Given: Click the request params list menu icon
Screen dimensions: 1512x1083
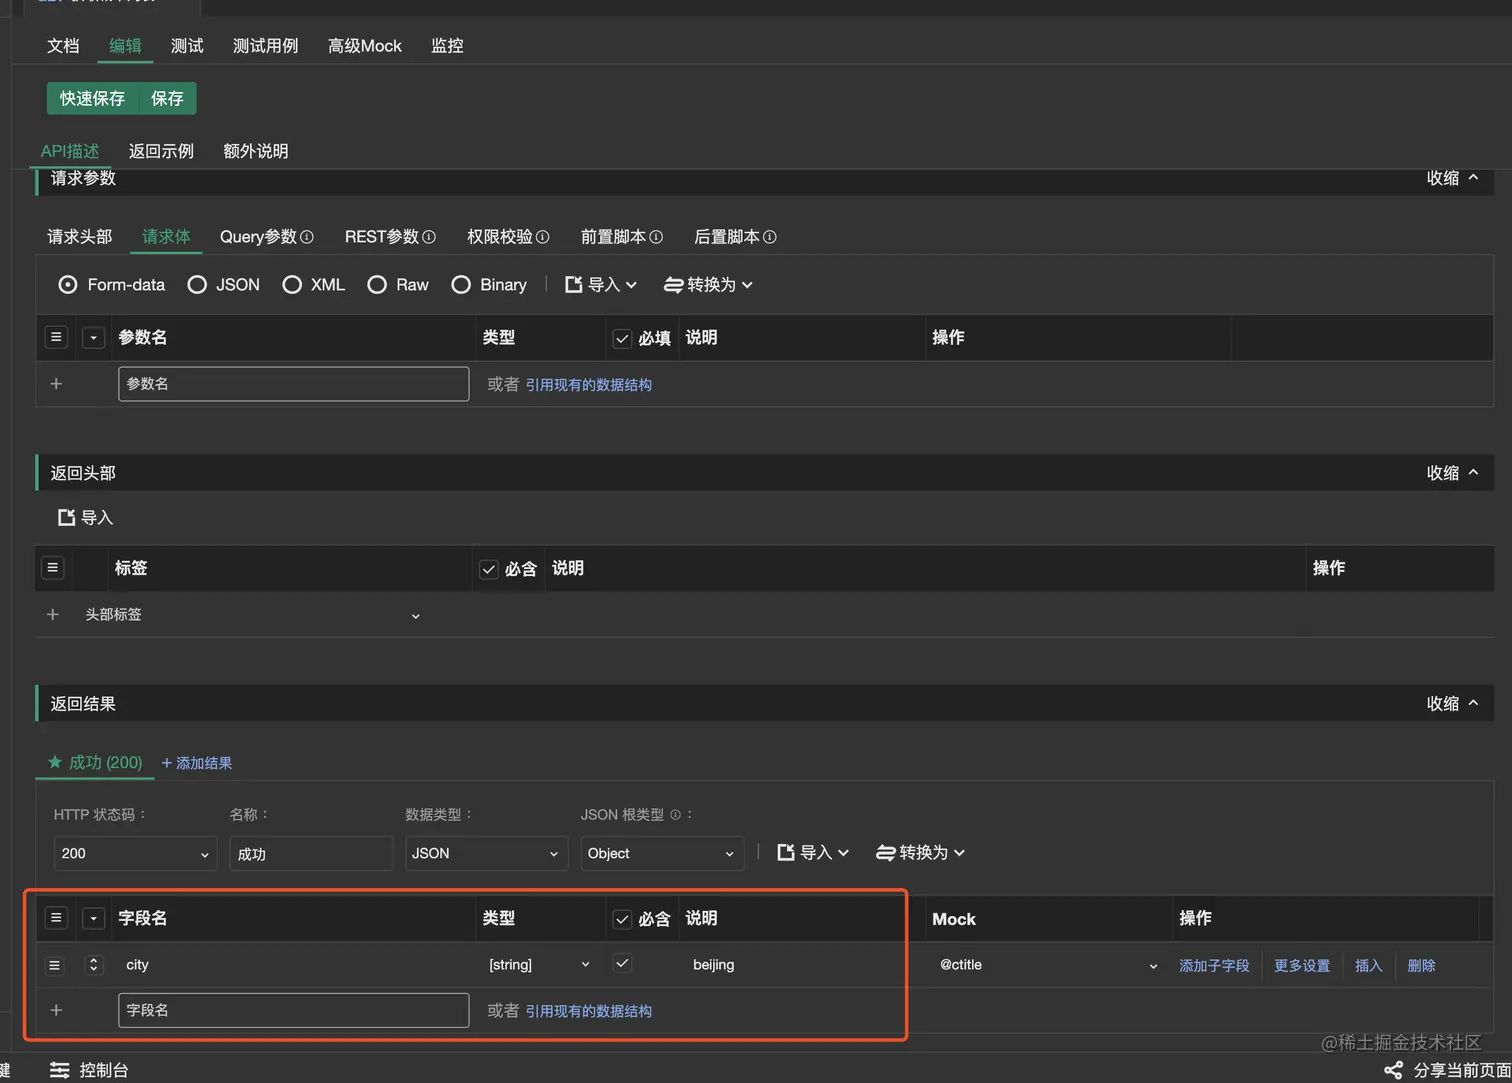Looking at the screenshot, I should click(56, 337).
